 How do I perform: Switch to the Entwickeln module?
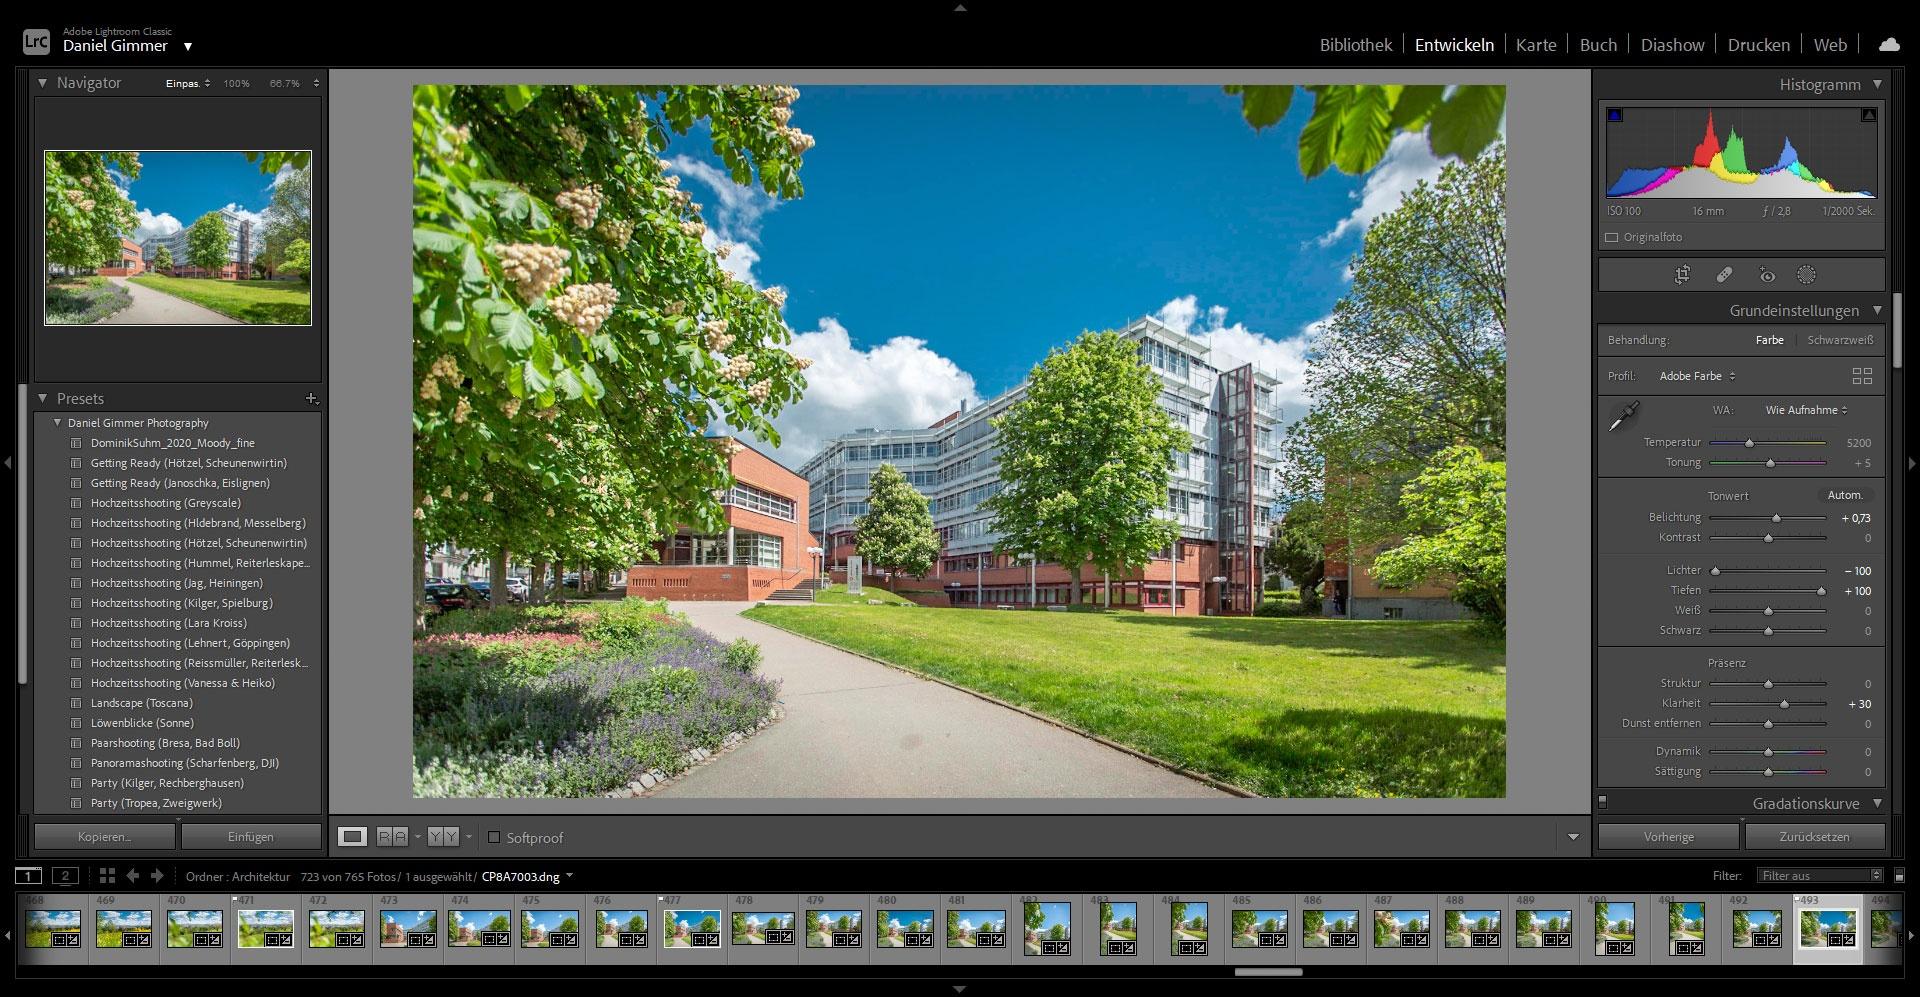point(1454,45)
